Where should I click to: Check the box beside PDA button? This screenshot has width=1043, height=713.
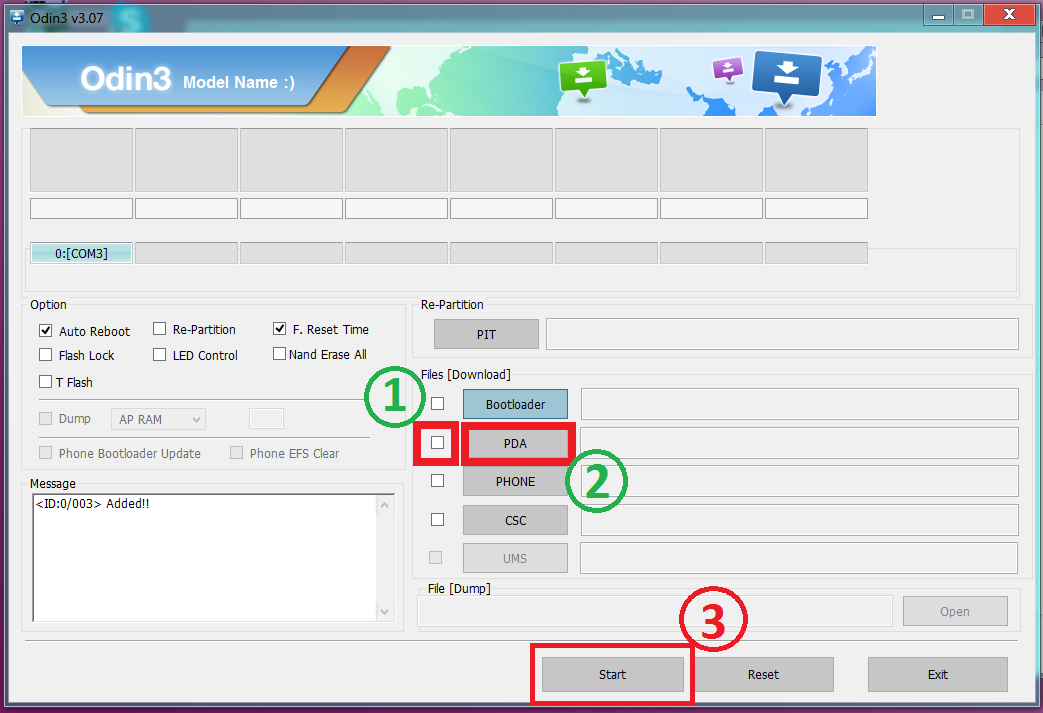(438, 442)
